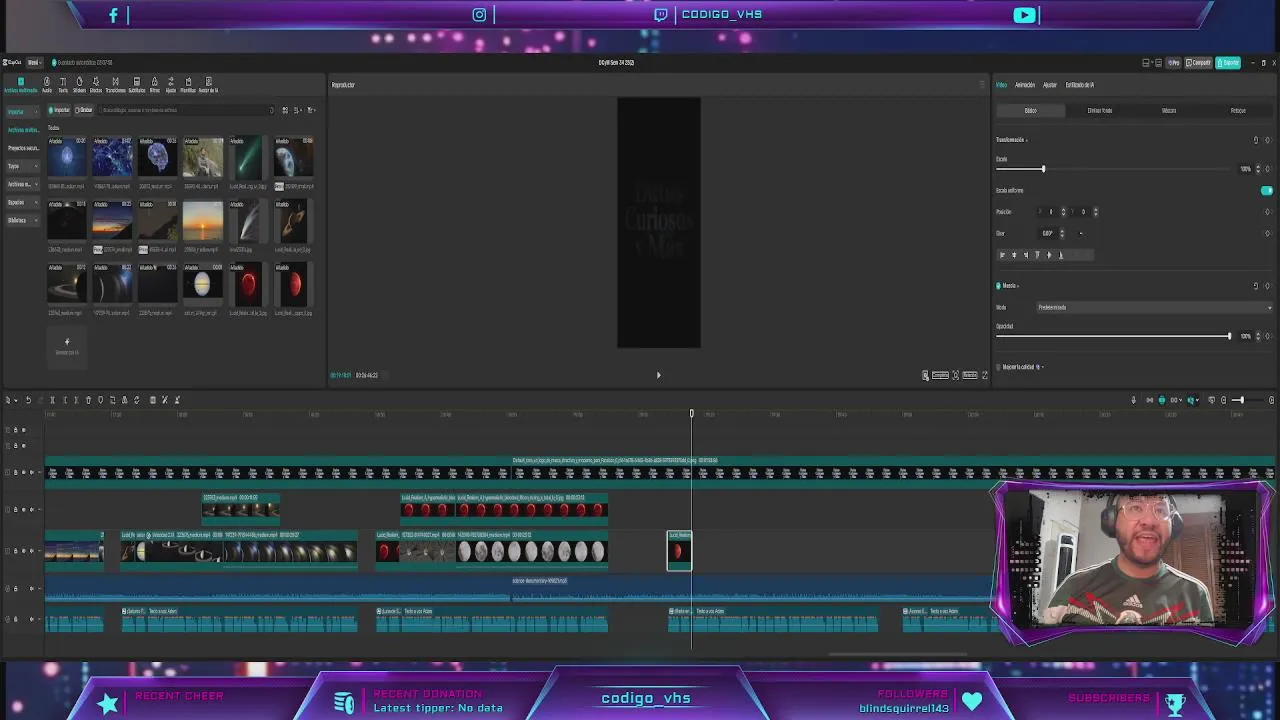
Task: Expand the Espacios sidebar section
Action: click(22, 202)
